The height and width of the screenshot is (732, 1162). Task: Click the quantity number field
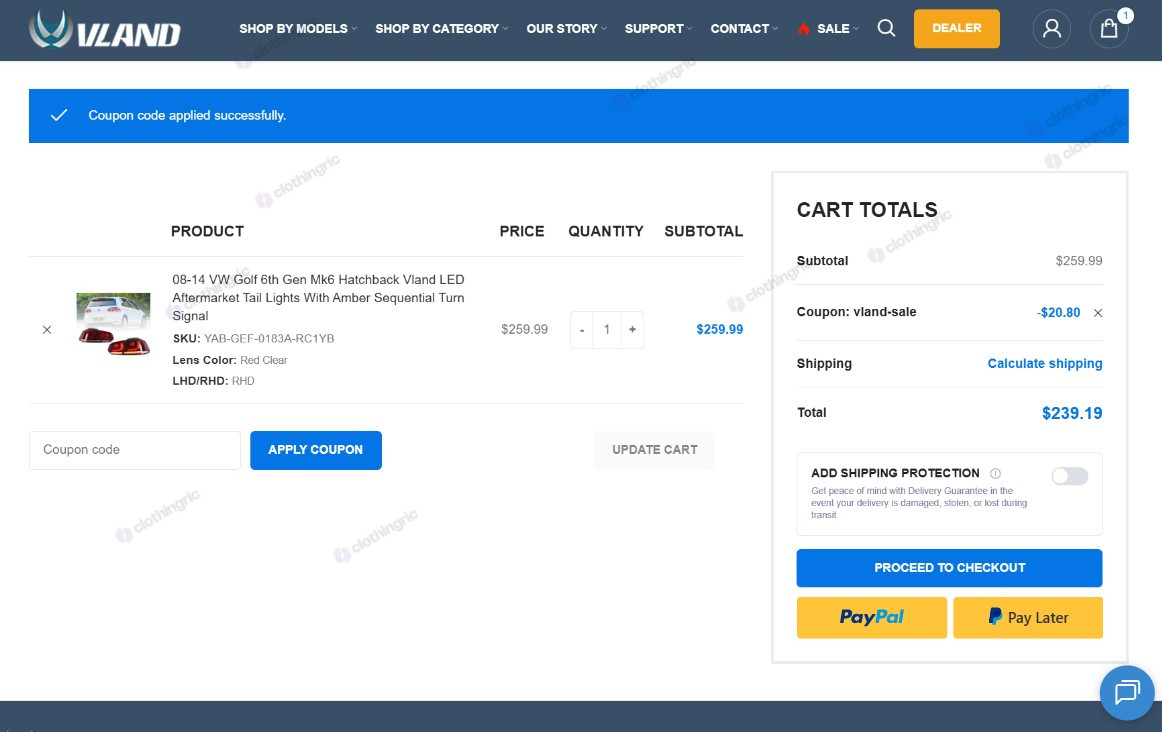[607, 330]
